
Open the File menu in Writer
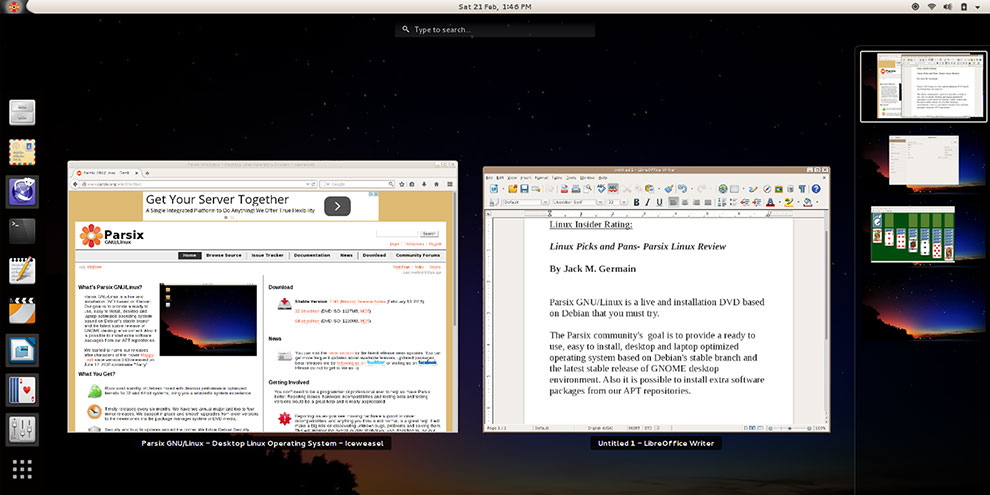[x=489, y=177]
